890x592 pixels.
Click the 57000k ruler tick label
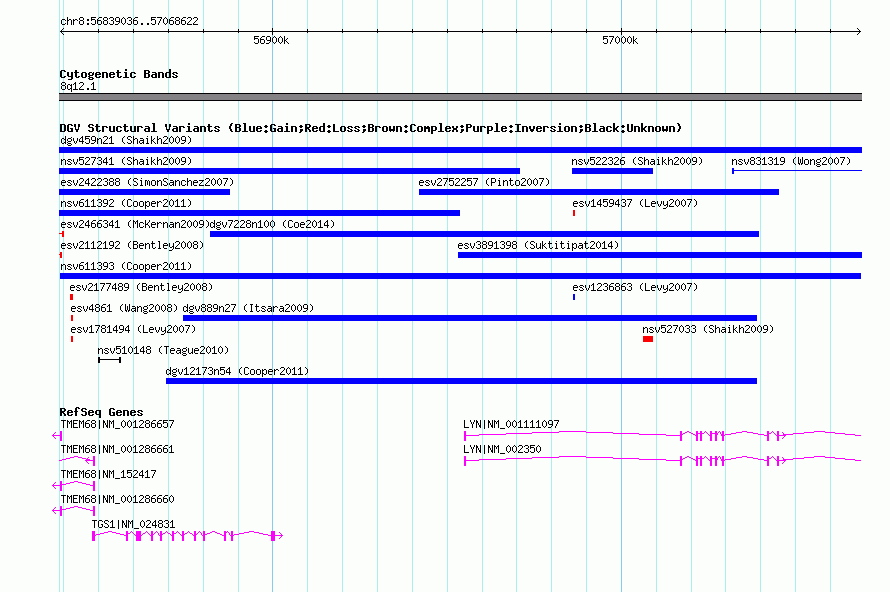pyautogui.click(x=620, y=40)
